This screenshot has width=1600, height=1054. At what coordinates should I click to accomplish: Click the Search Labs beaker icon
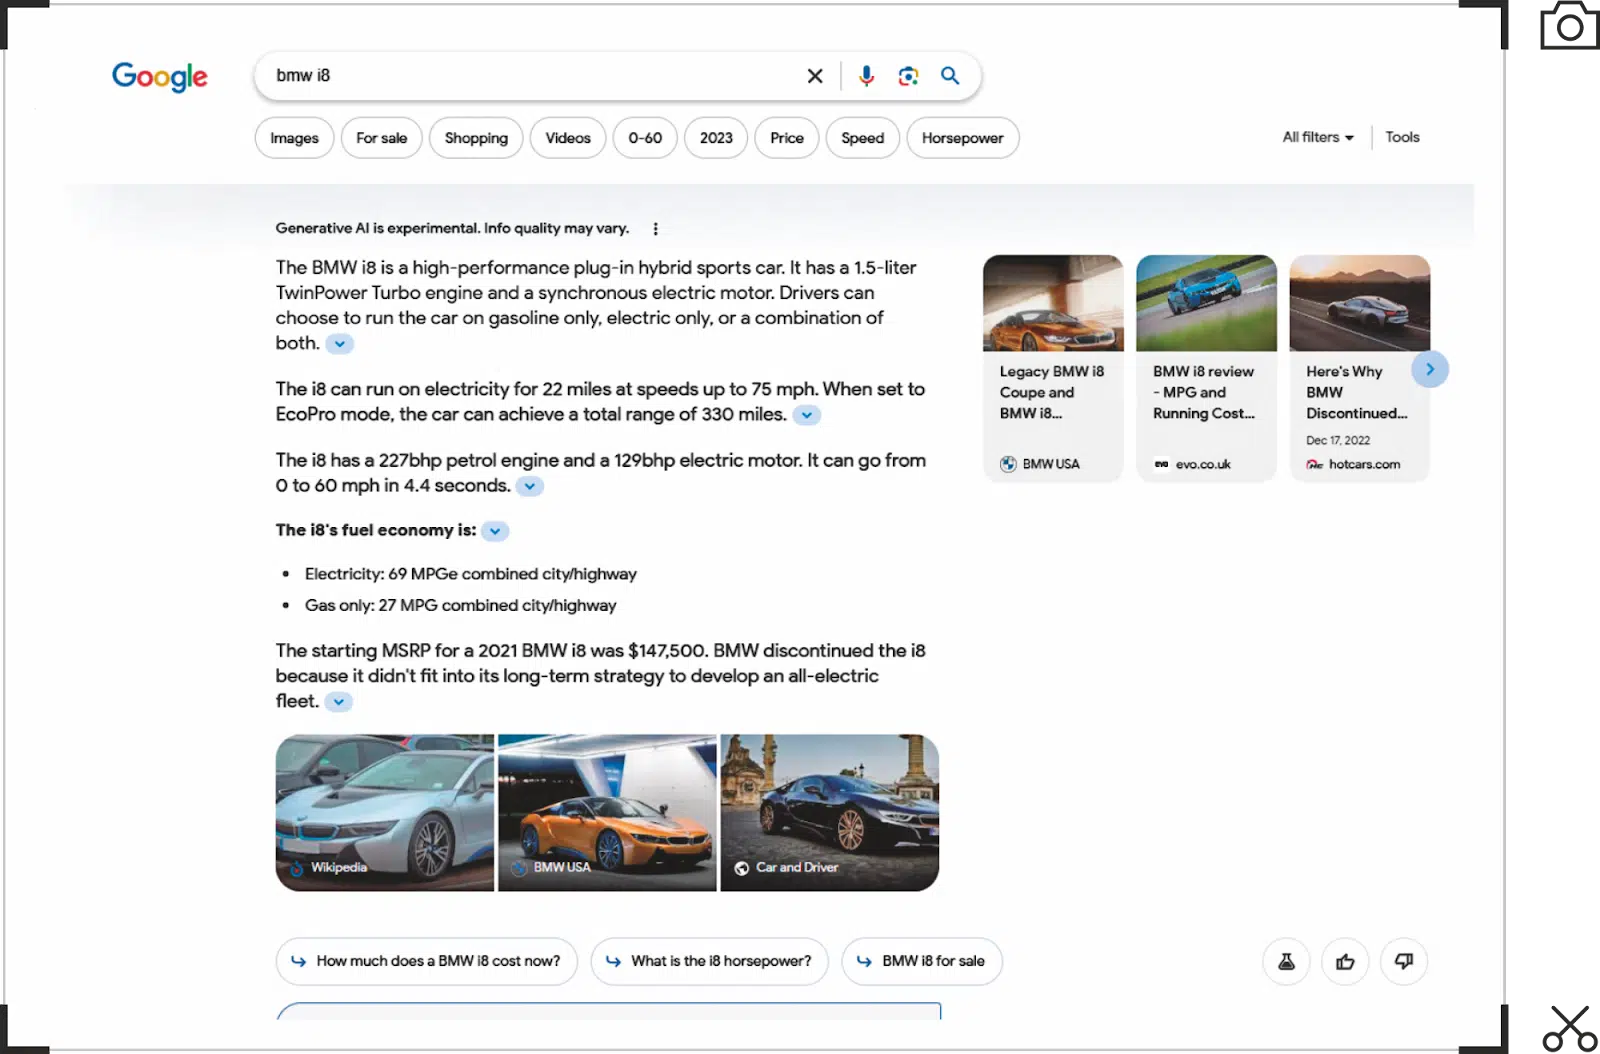pyautogui.click(x=1286, y=961)
